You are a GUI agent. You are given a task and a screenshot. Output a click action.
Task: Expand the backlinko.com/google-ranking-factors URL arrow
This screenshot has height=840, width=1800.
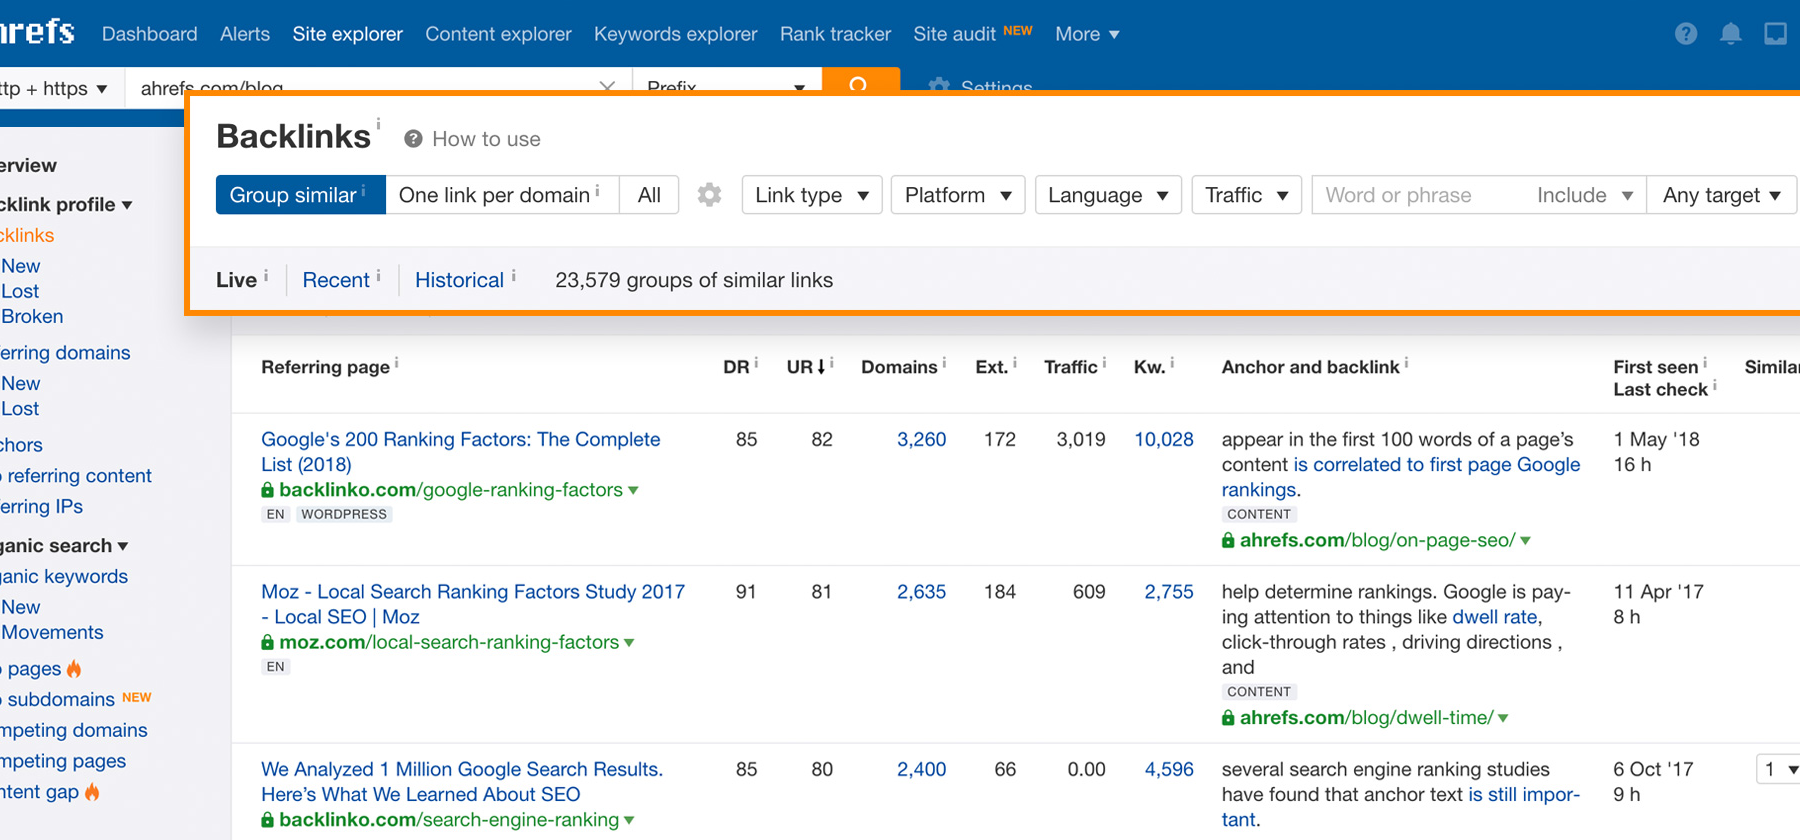coord(633,490)
